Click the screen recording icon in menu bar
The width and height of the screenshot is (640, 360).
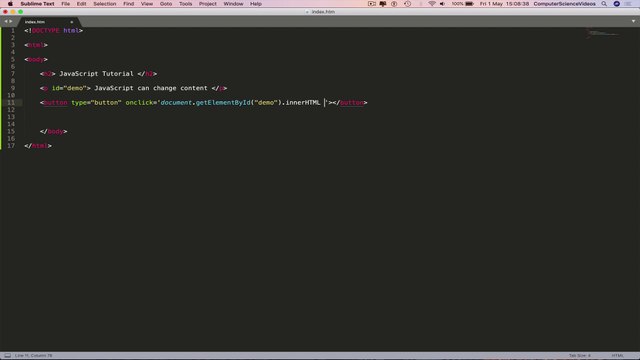(x=371, y=4)
